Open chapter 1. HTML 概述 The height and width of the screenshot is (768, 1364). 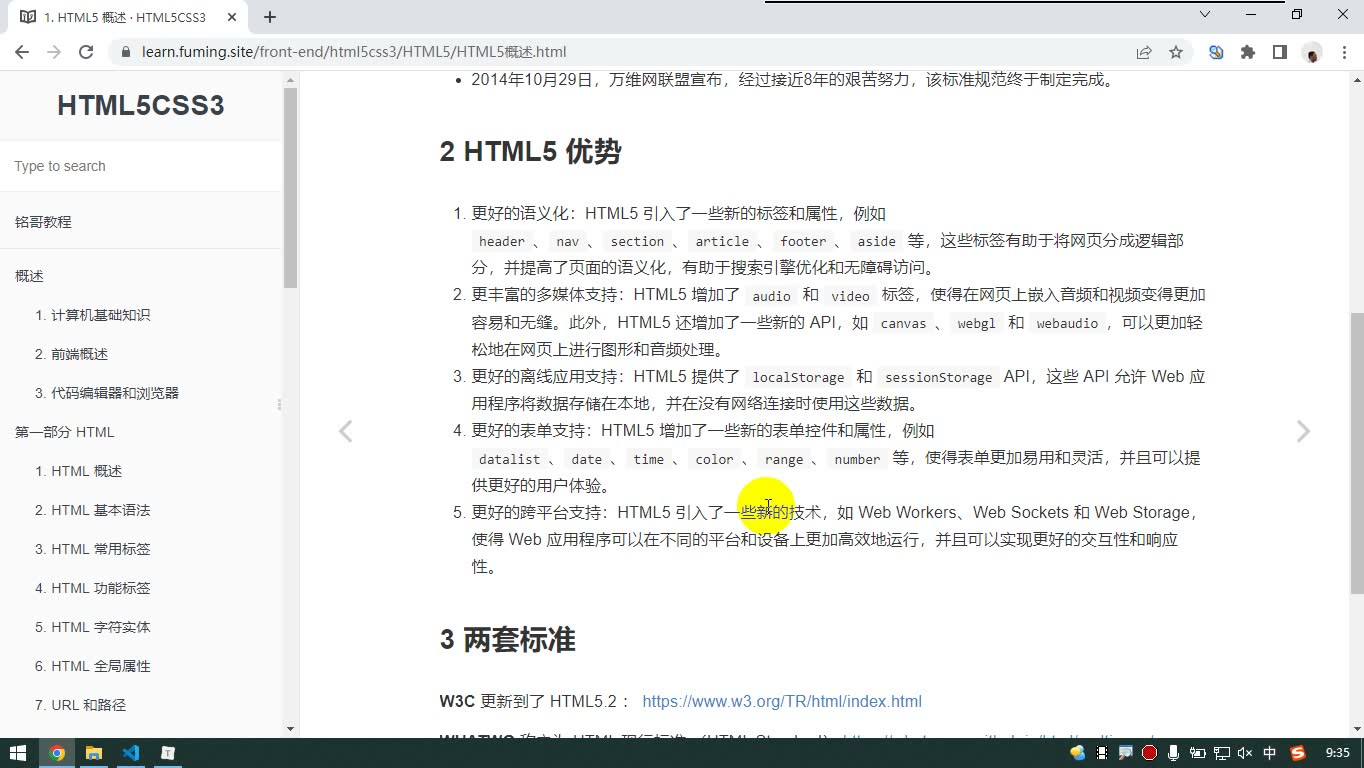79,471
